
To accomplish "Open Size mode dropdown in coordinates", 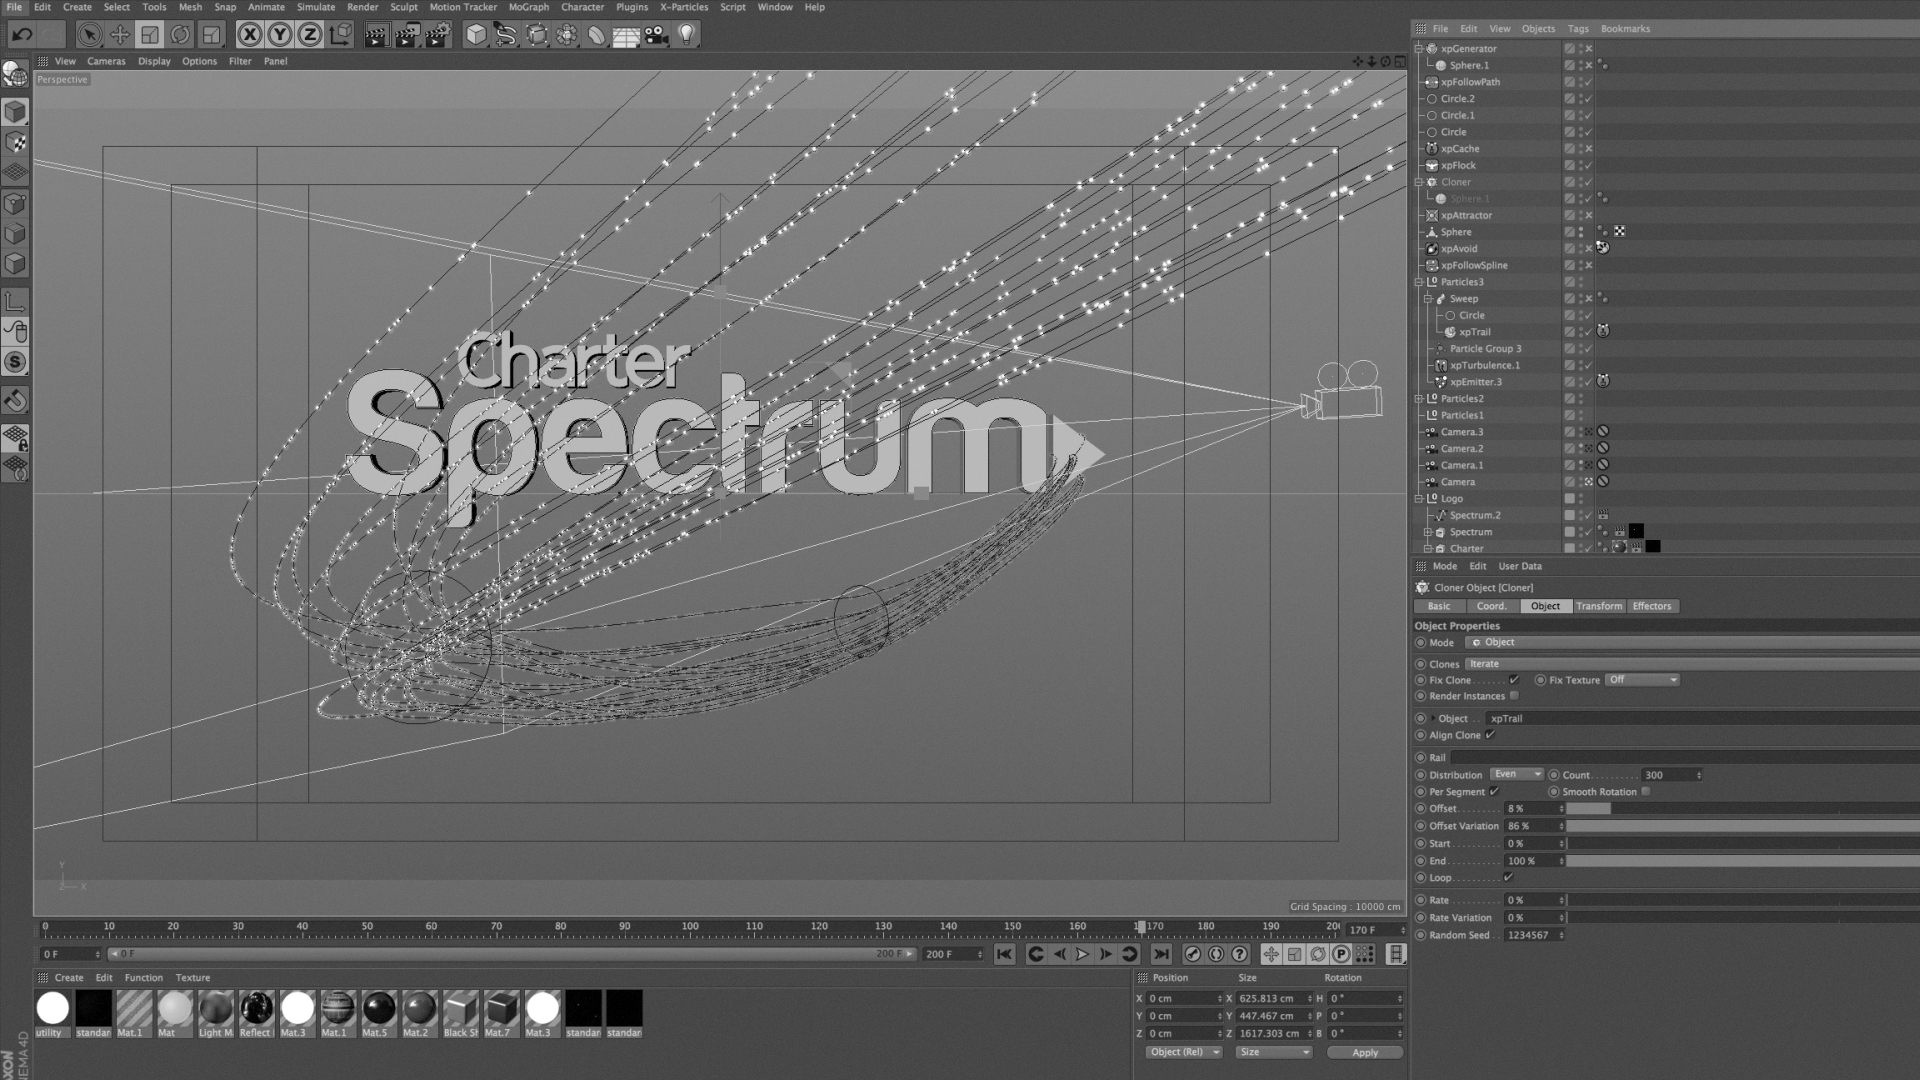I will coord(1274,1052).
